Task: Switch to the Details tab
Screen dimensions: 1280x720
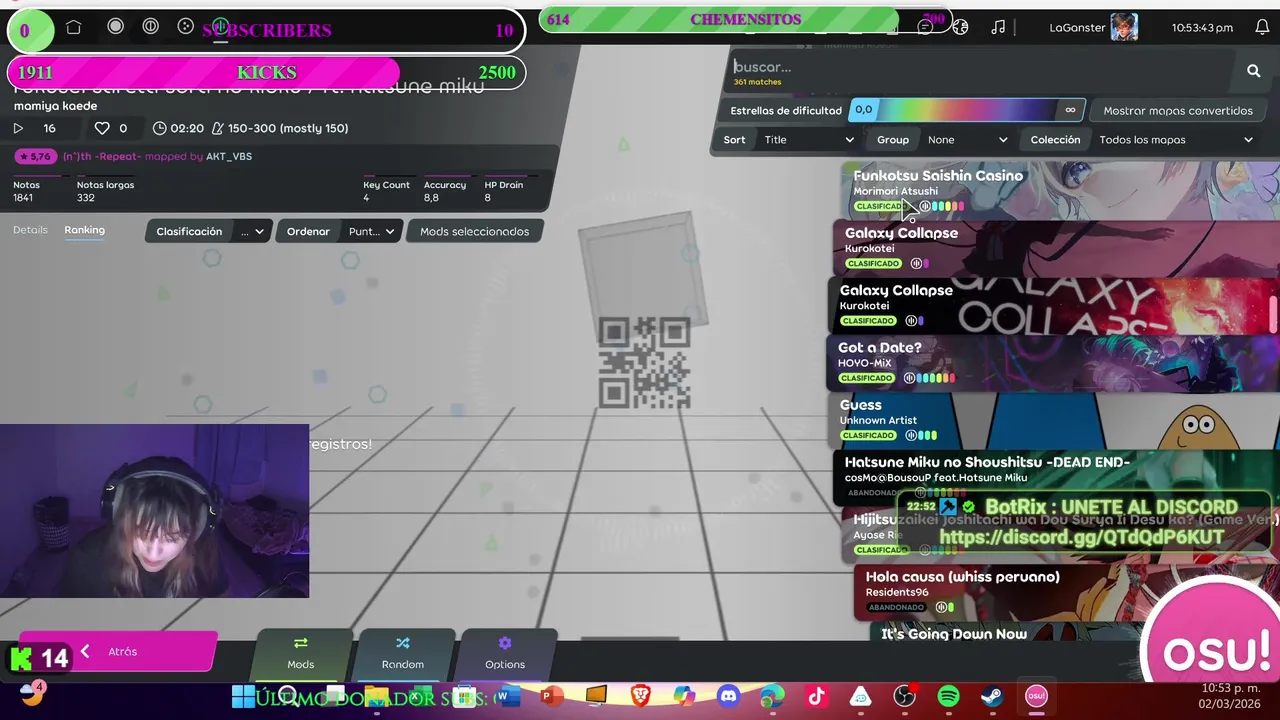Action: 30,230
